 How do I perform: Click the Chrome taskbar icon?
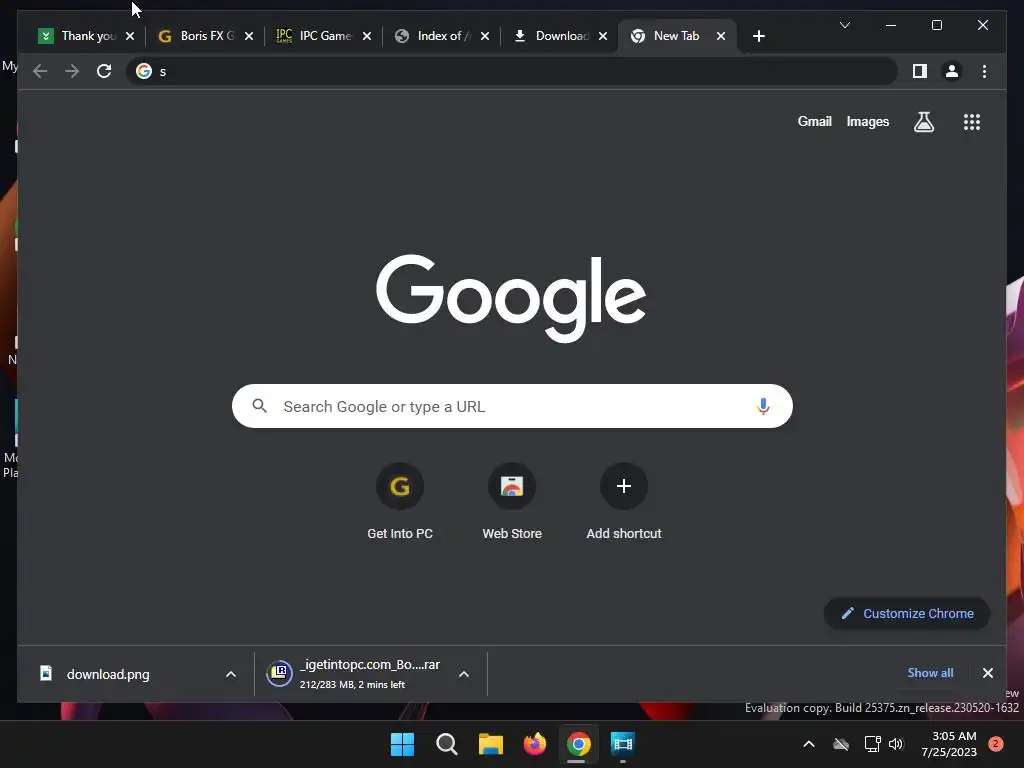[x=579, y=744]
